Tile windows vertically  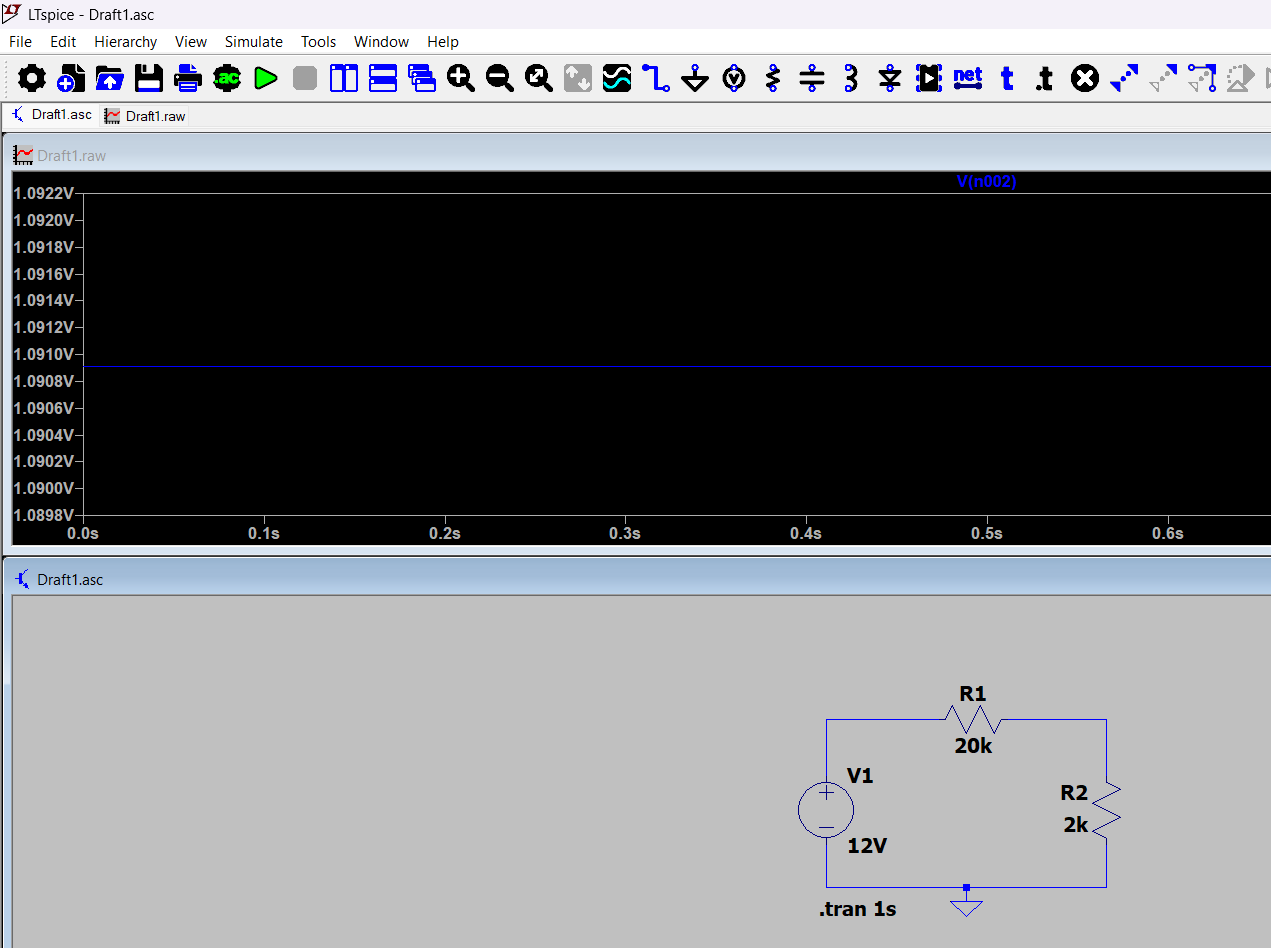344,78
